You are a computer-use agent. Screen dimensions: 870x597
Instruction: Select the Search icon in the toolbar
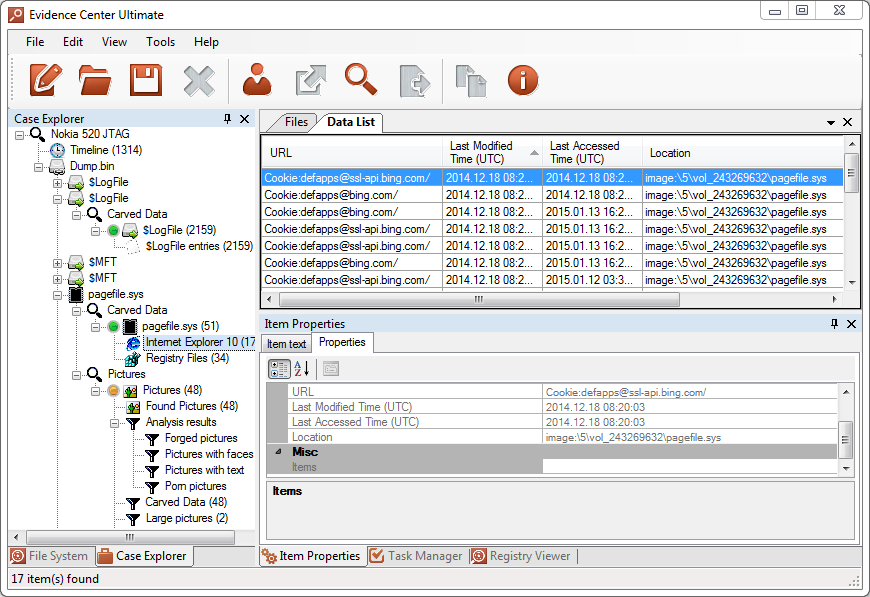360,80
